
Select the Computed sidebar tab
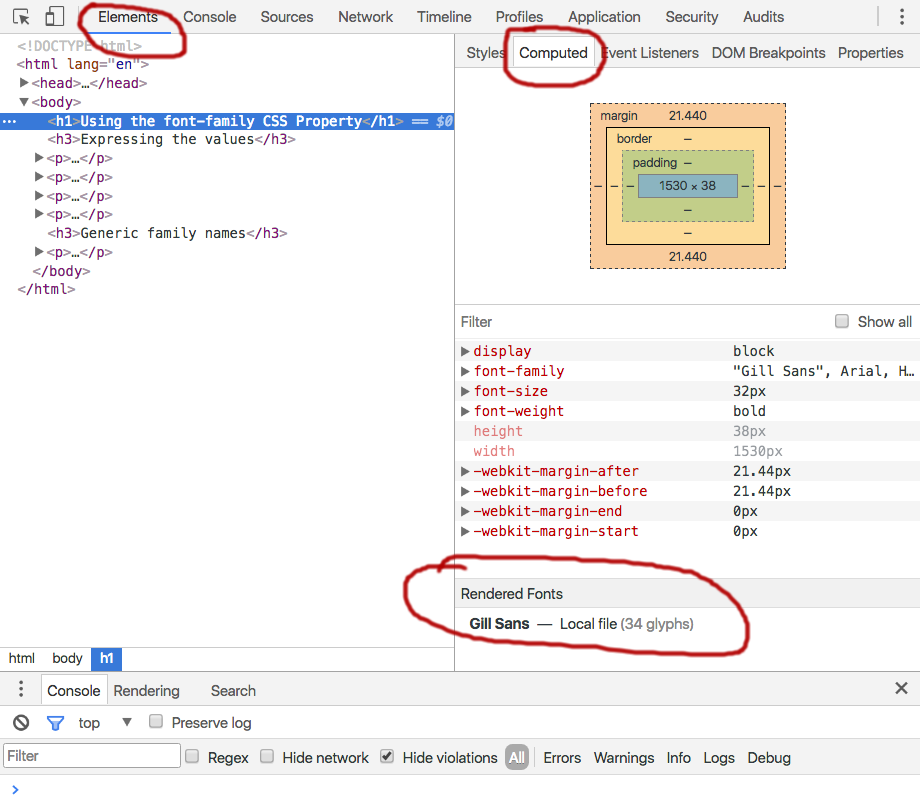point(553,53)
